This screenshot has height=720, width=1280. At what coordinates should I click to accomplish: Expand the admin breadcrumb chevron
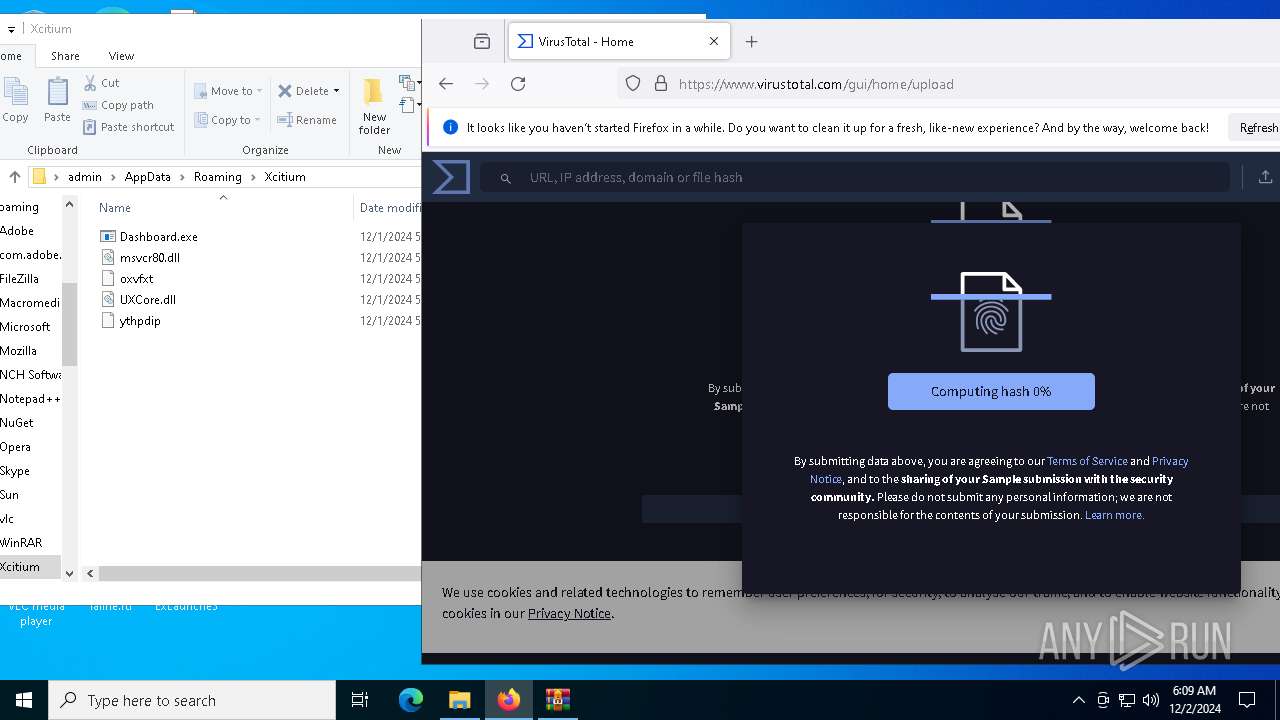(x=113, y=177)
